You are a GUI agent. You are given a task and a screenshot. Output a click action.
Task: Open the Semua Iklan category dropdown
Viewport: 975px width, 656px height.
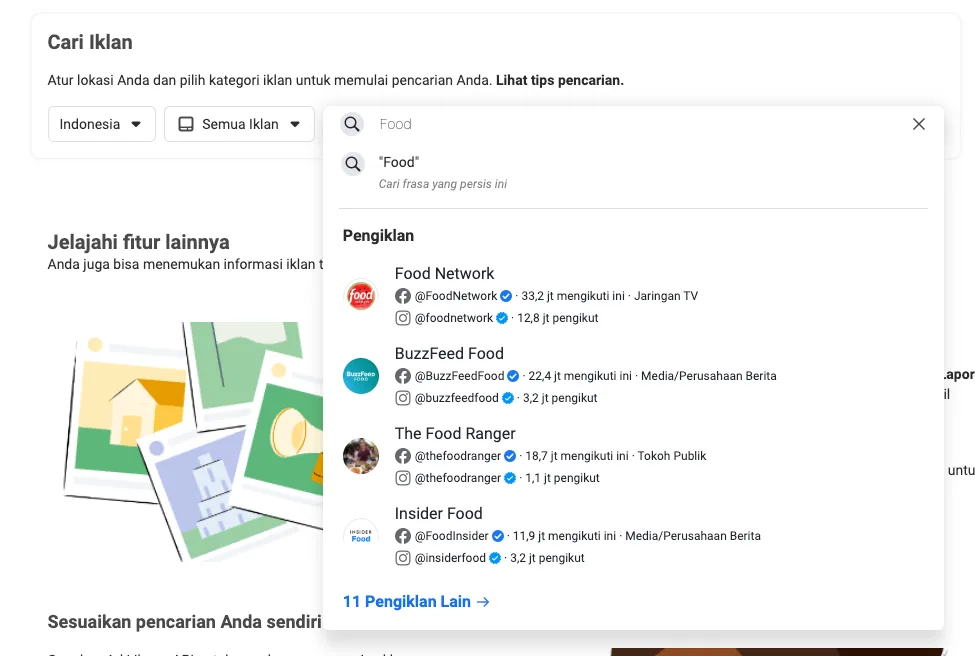tap(239, 123)
